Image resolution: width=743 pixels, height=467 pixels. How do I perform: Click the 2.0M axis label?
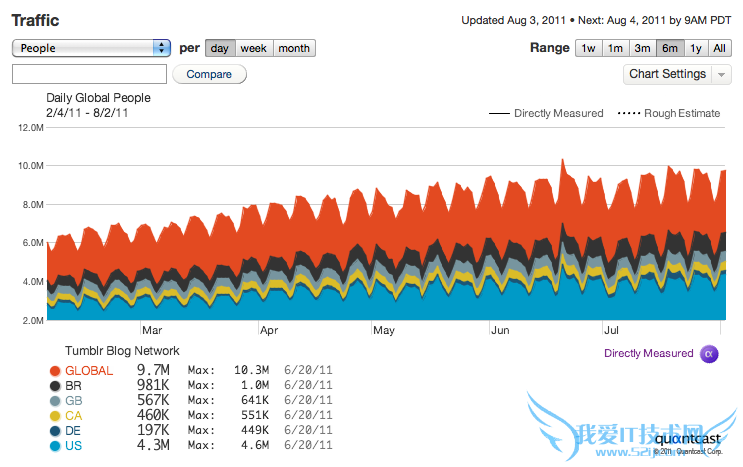(33, 321)
